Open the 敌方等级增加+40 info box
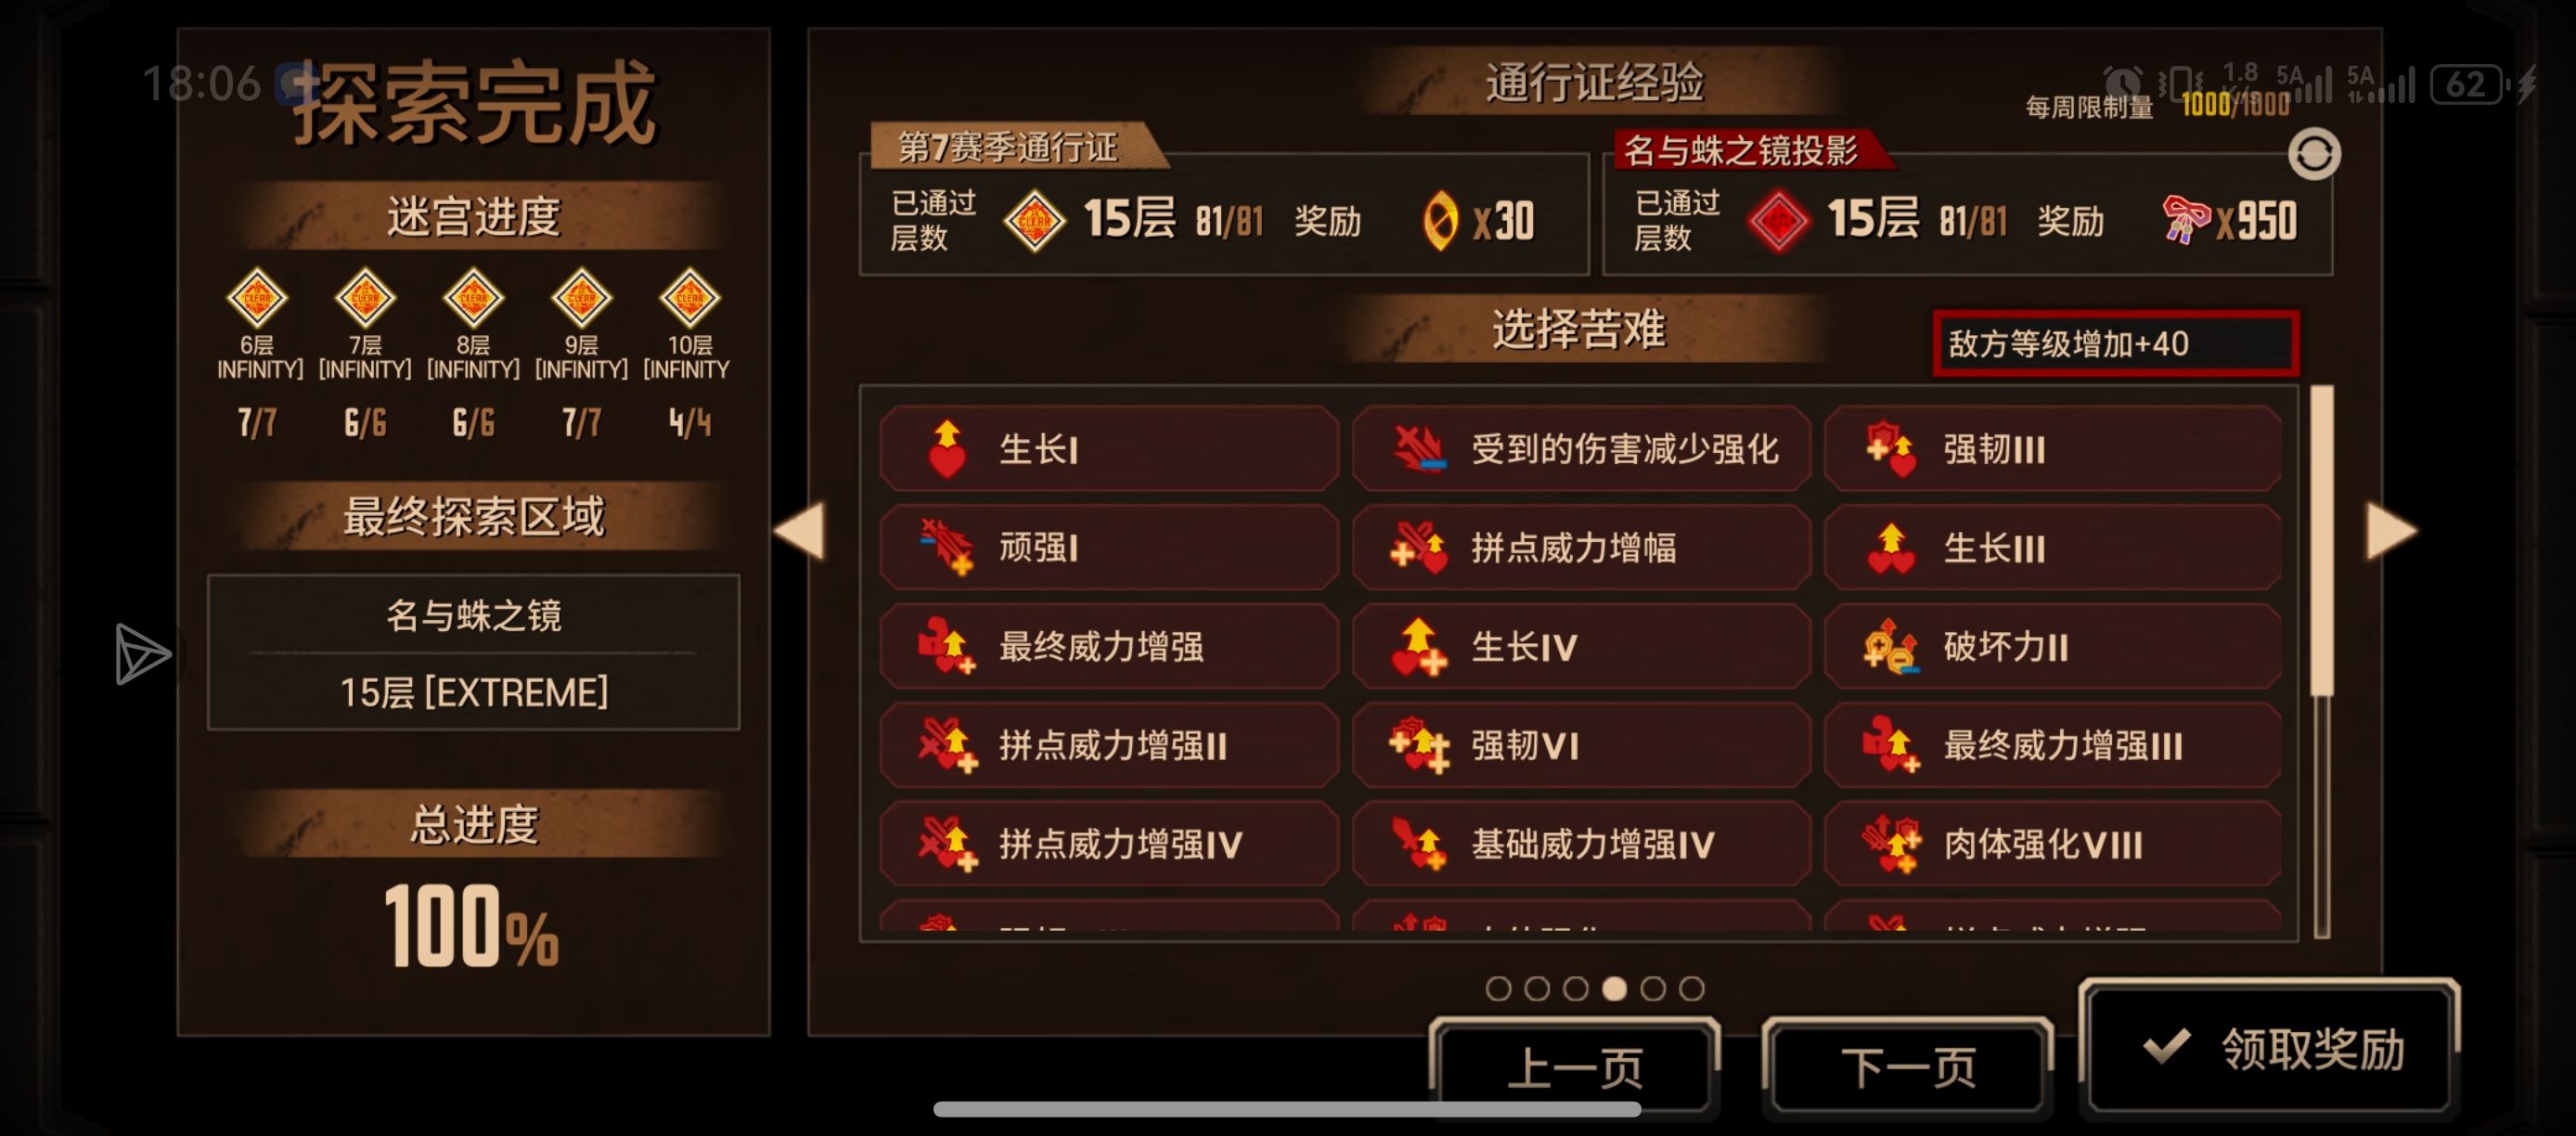 (2115, 343)
